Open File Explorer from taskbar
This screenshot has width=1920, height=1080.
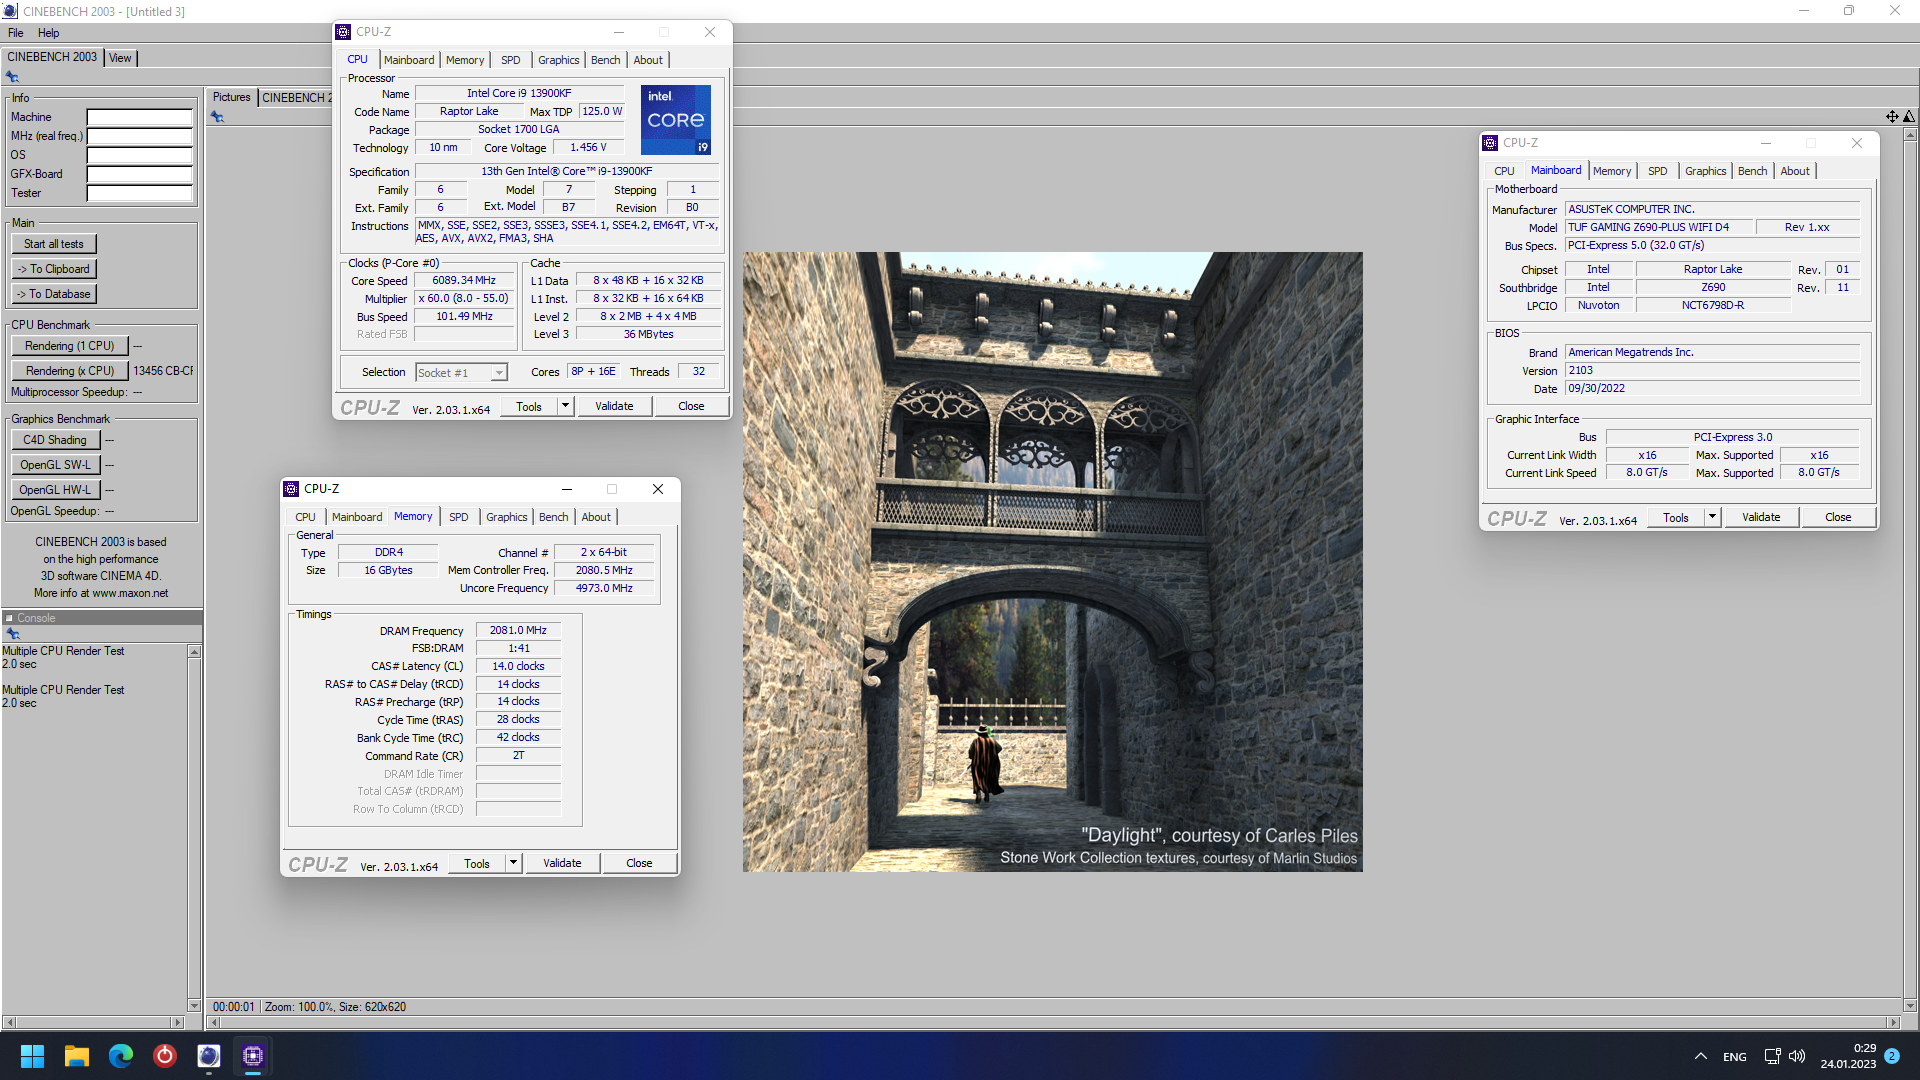coord(77,1056)
